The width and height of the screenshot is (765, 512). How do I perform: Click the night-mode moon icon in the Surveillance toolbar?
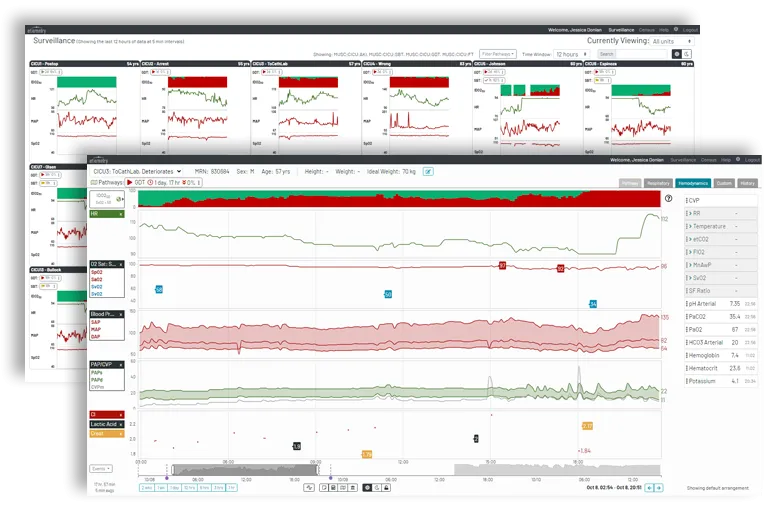tap(686, 54)
